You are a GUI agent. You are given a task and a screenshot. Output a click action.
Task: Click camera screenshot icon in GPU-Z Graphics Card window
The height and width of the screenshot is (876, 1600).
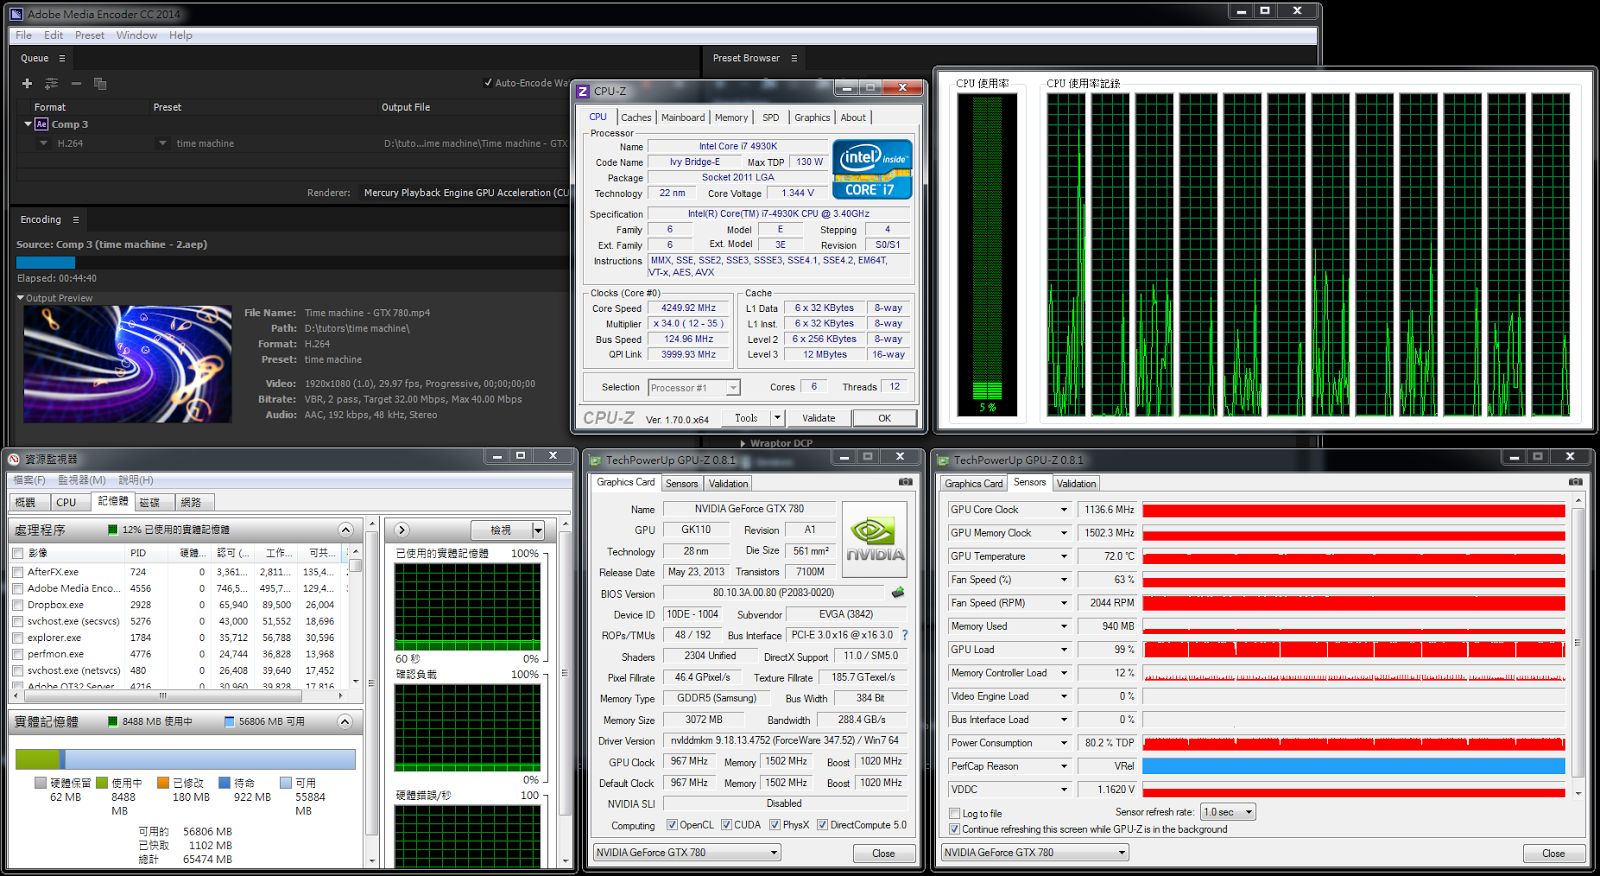(905, 482)
